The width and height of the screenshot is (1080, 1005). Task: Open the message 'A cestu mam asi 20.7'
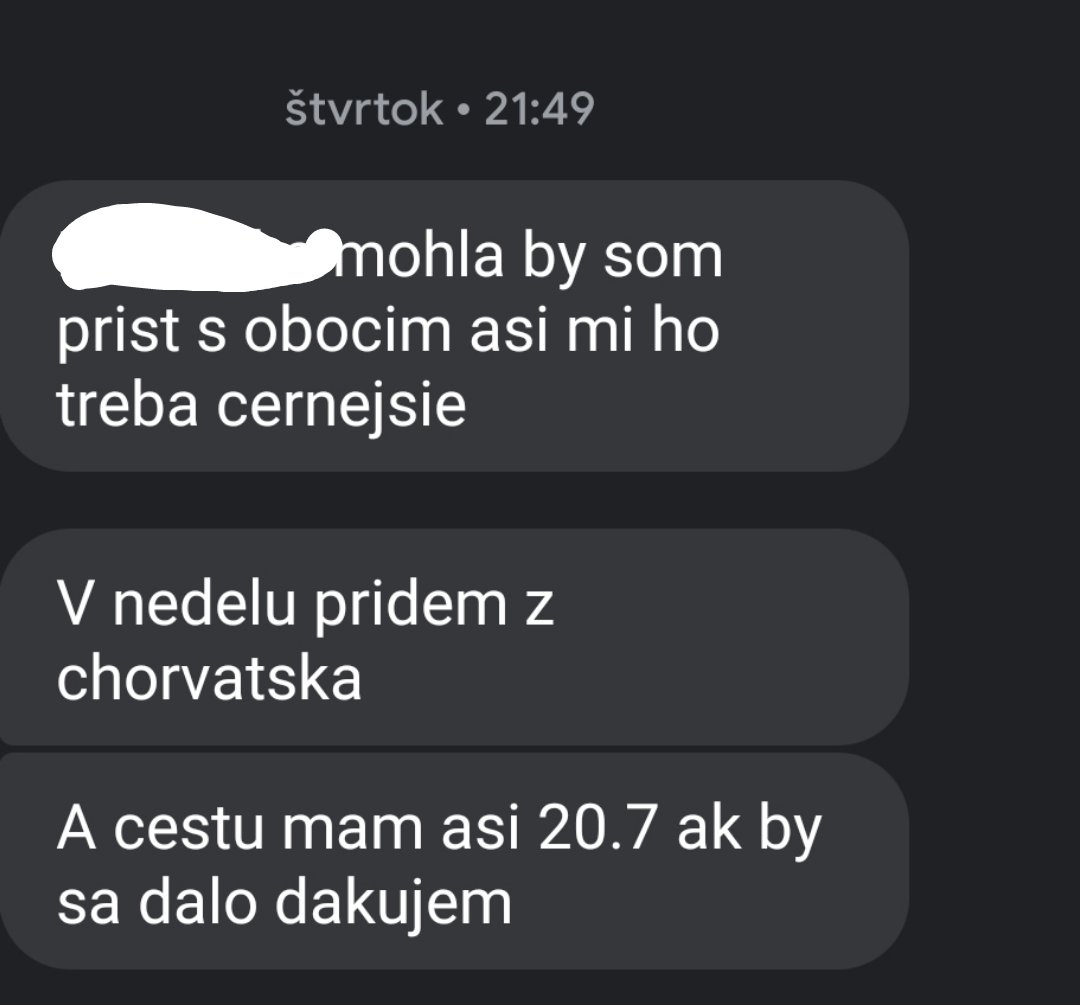point(454,861)
